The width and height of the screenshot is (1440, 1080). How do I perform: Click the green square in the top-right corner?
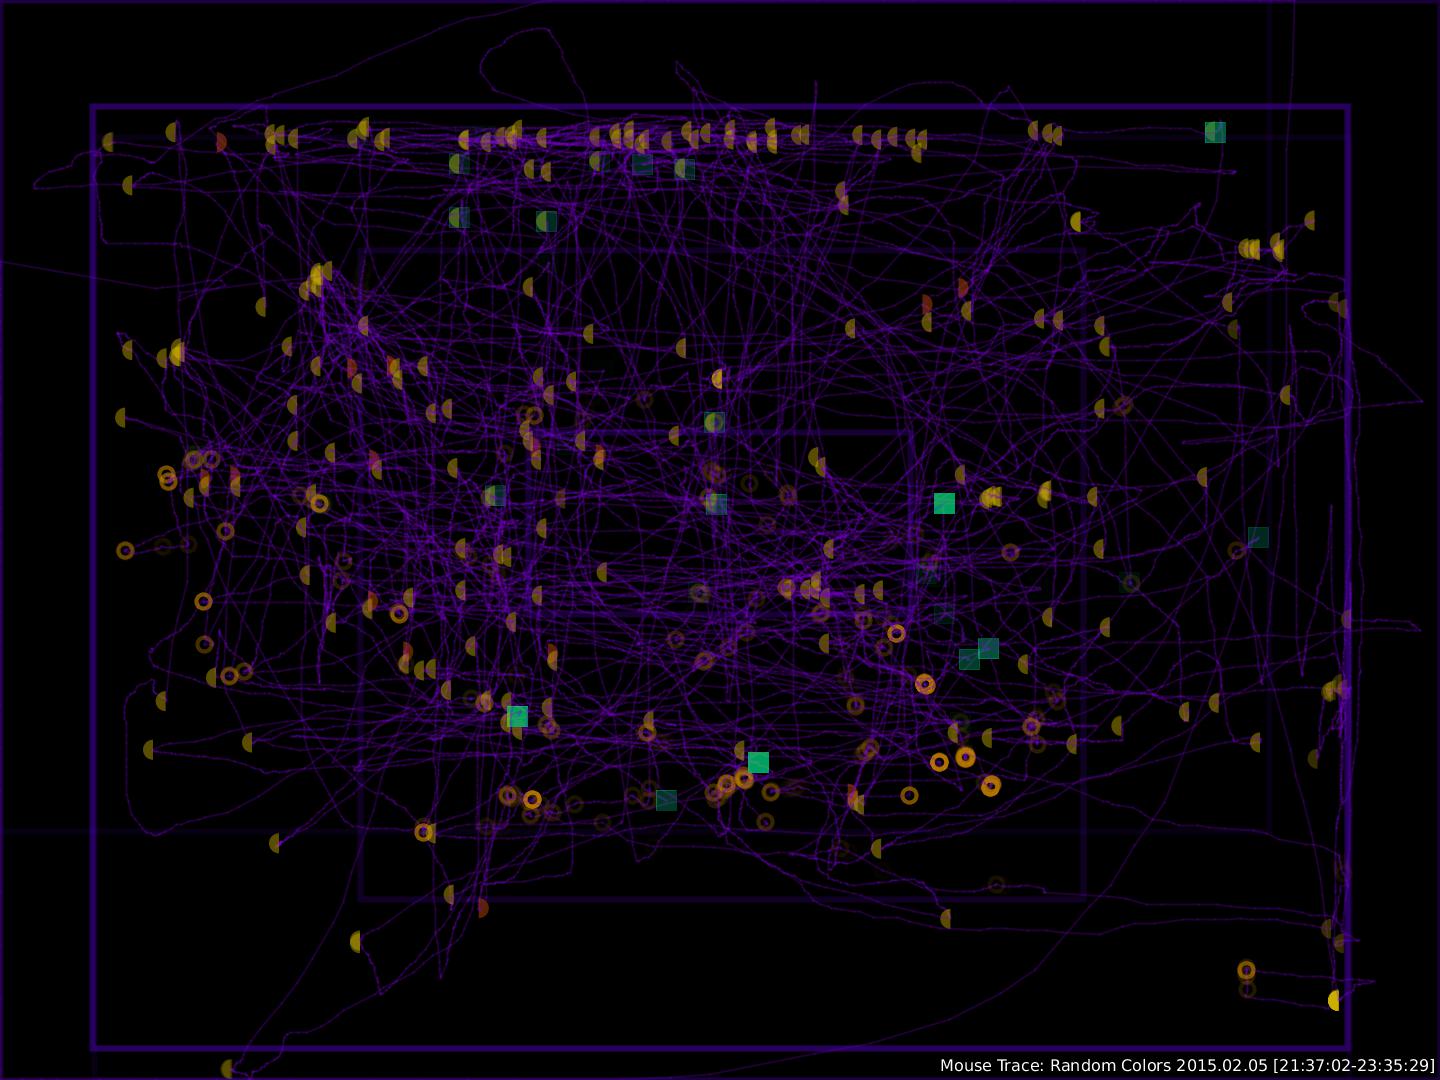(1215, 132)
